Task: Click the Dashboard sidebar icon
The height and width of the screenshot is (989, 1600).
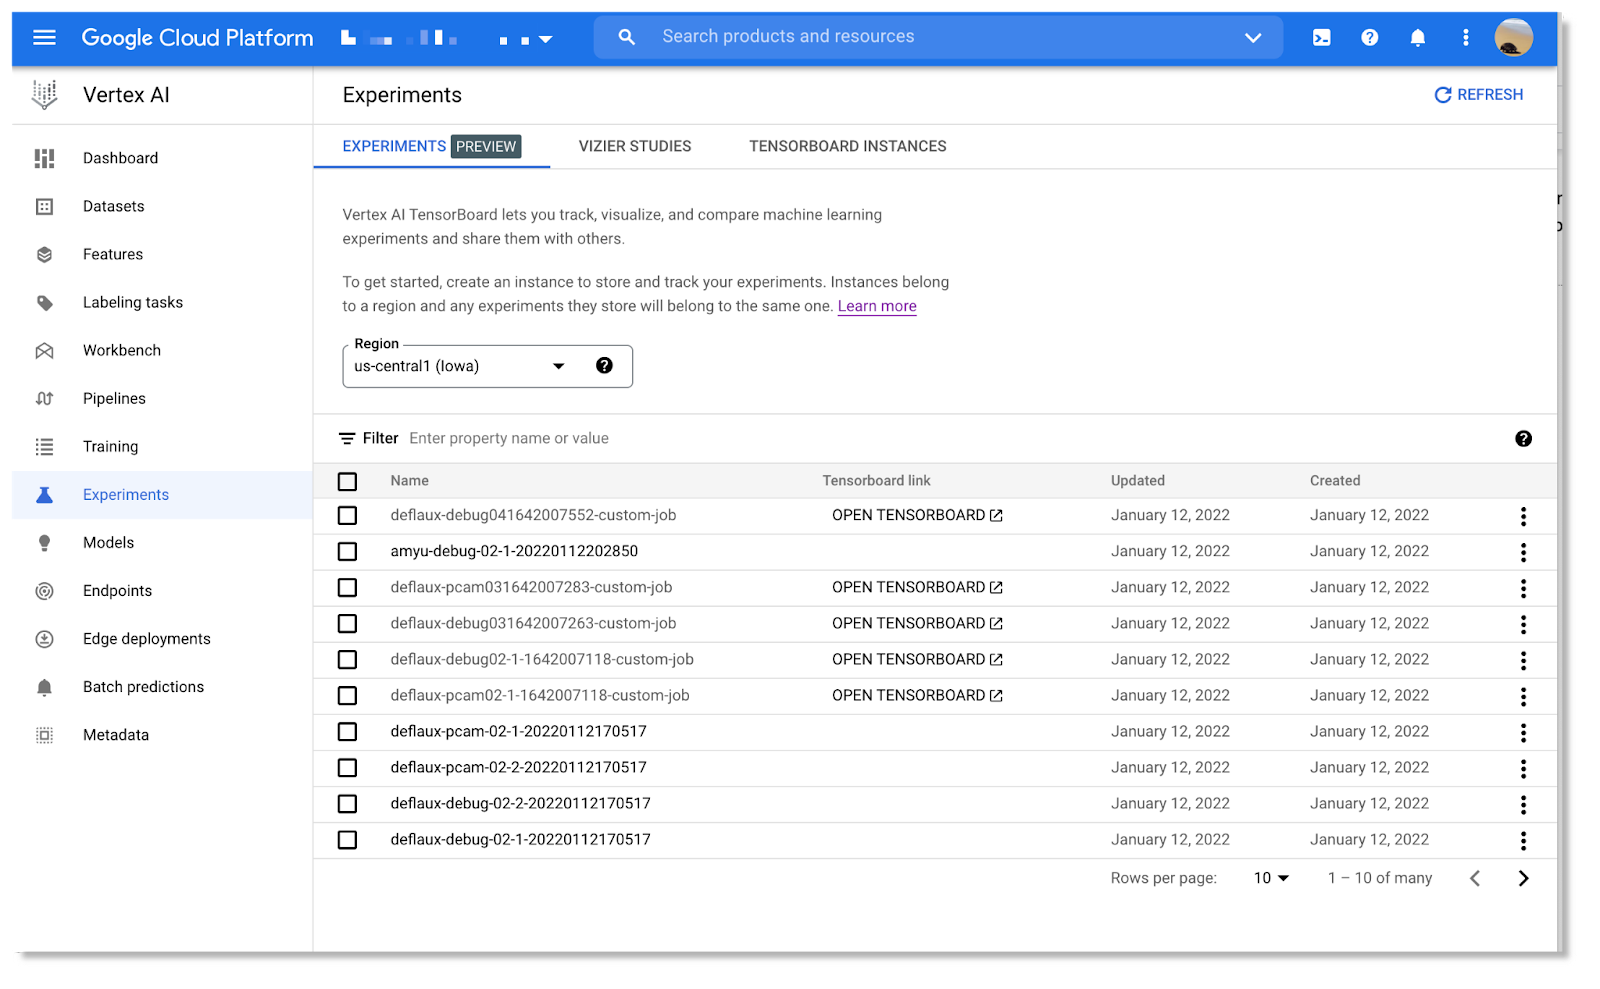Action: click(x=44, y=158)
